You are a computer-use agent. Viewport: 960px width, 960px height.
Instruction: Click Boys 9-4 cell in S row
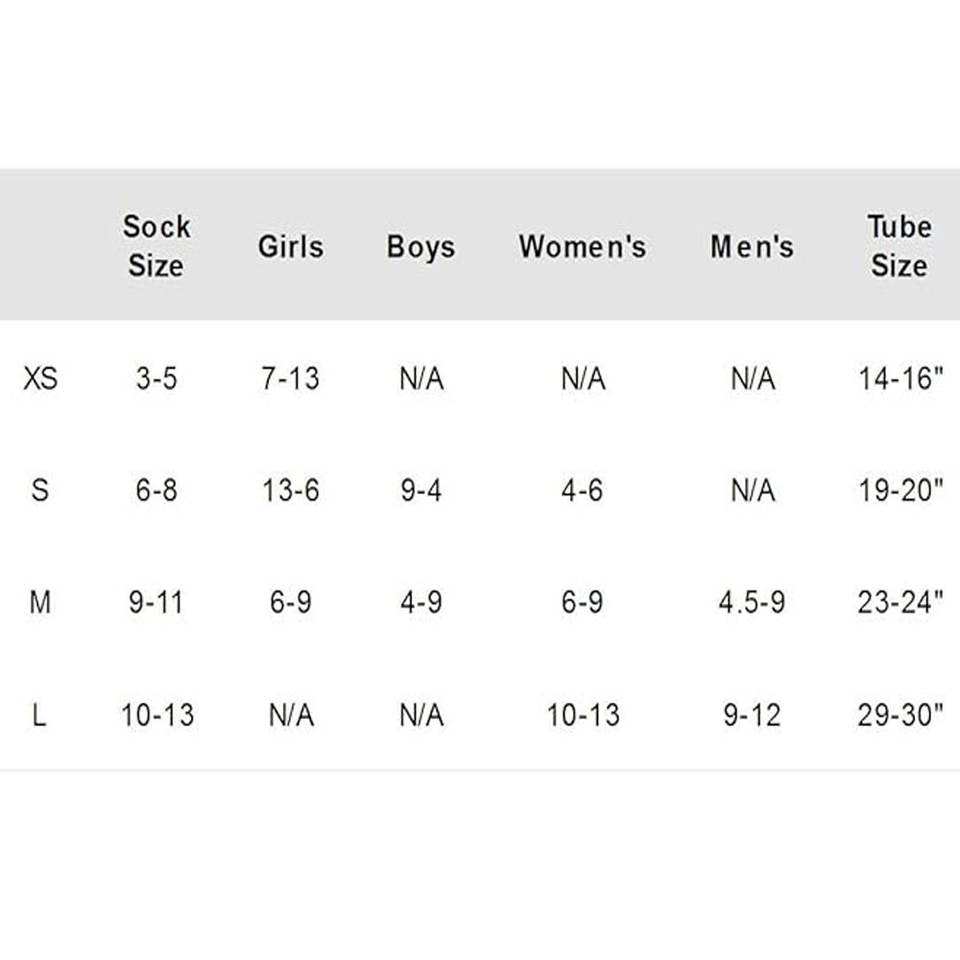420,491
